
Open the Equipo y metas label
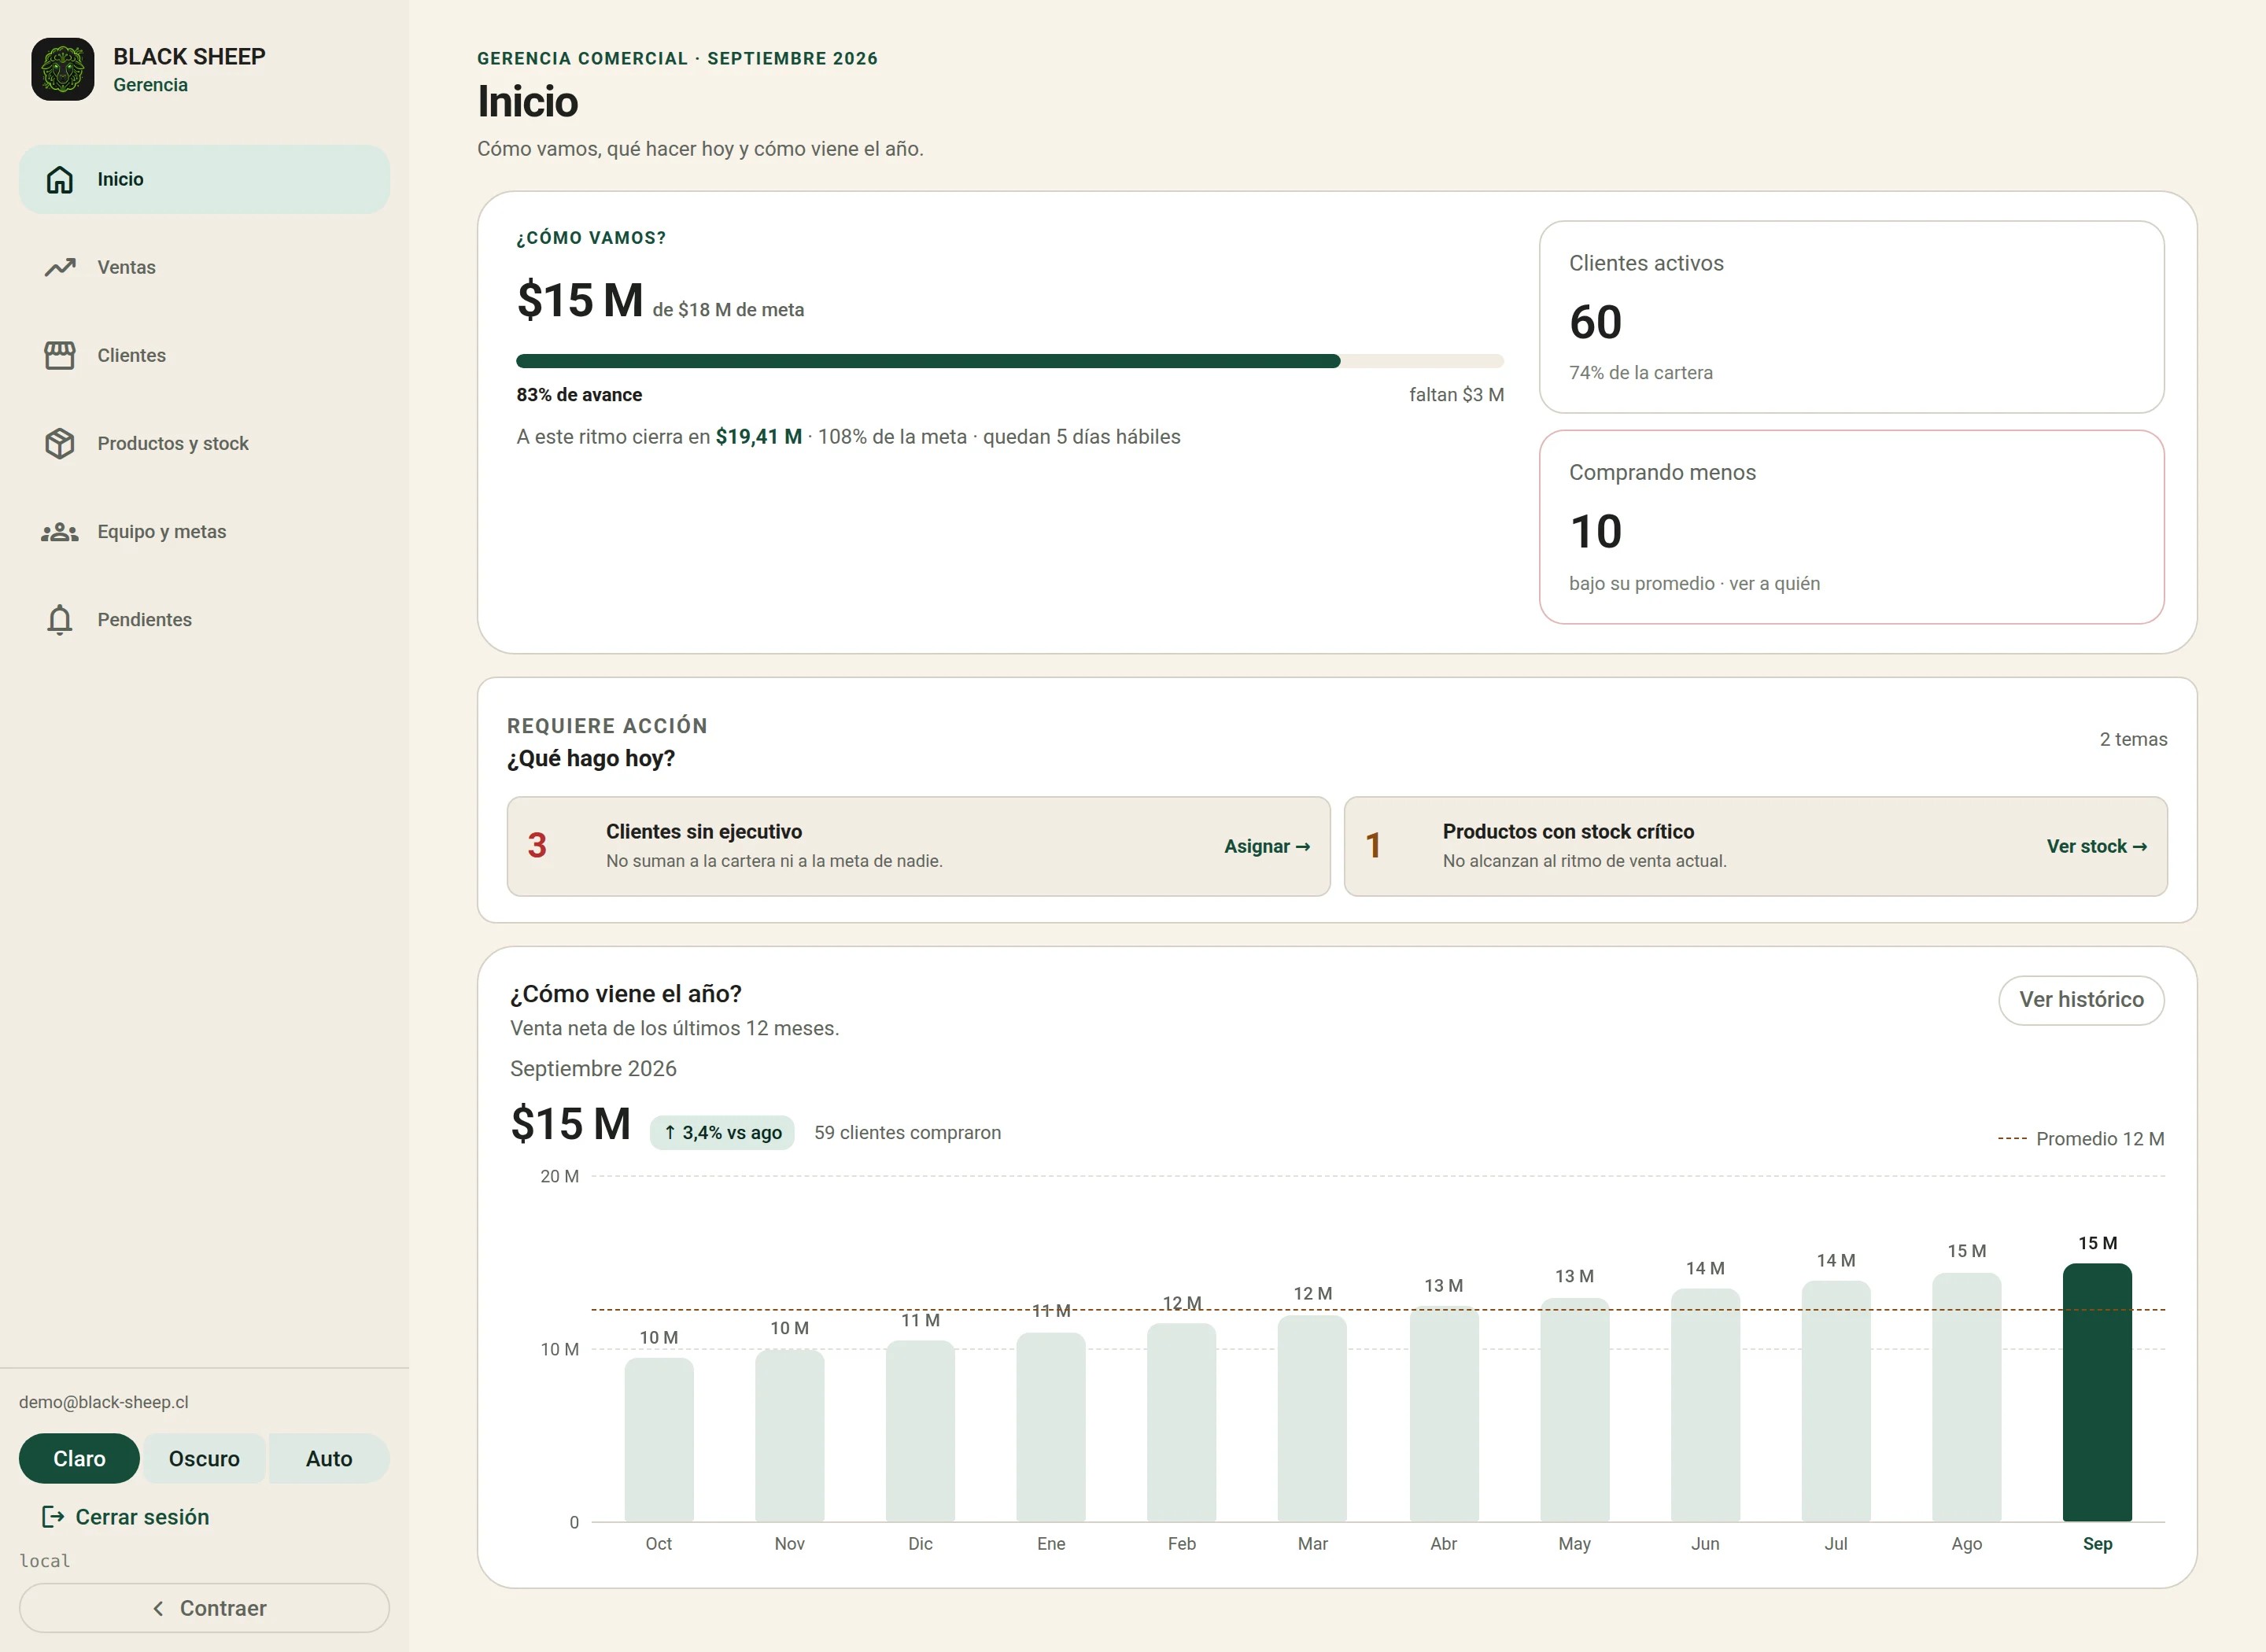[x=162, y=532]
